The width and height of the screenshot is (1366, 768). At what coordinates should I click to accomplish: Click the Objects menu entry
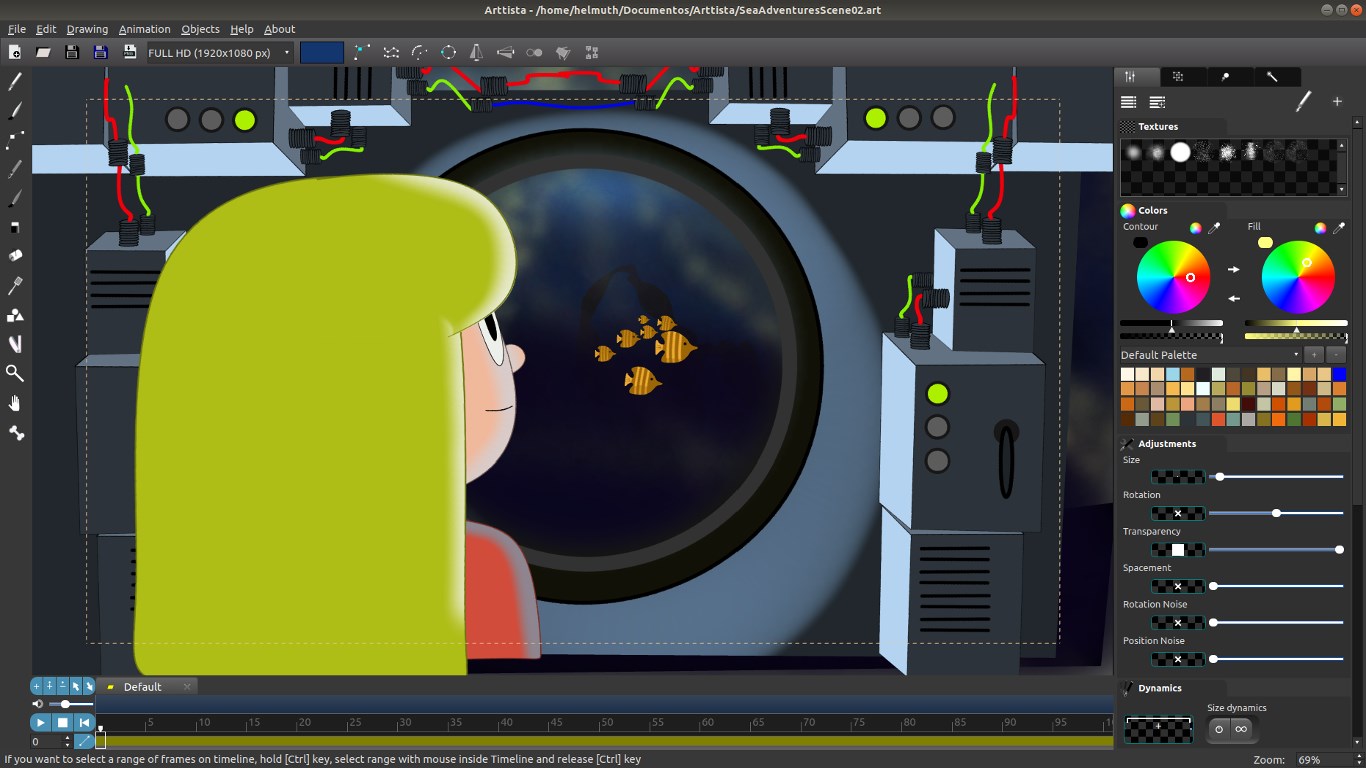click(200, 29)
